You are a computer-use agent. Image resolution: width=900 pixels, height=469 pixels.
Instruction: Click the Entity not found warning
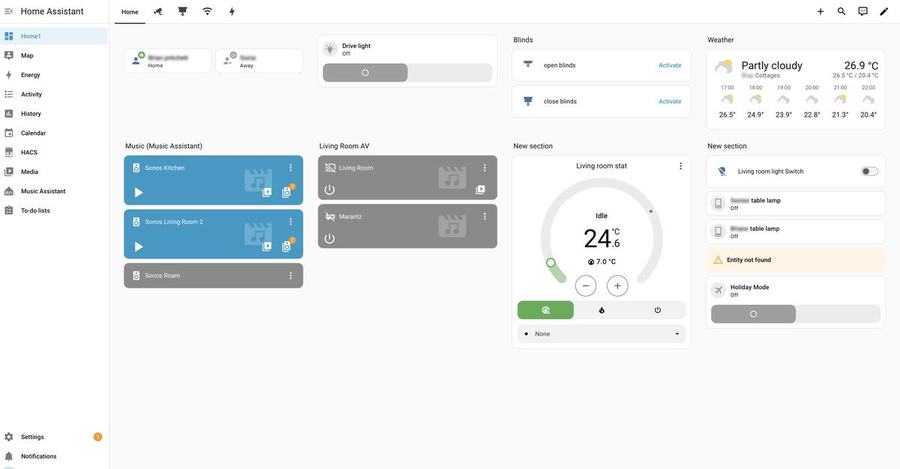click(796, 260)
